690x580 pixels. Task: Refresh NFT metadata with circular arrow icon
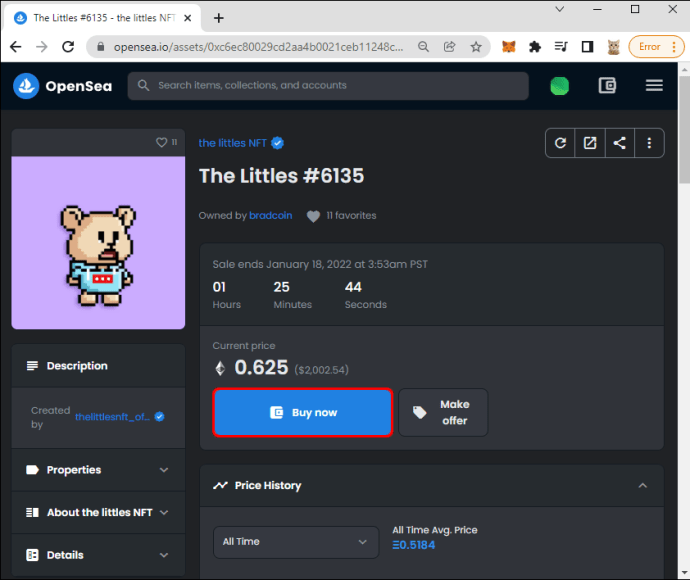tap(560, 143)
